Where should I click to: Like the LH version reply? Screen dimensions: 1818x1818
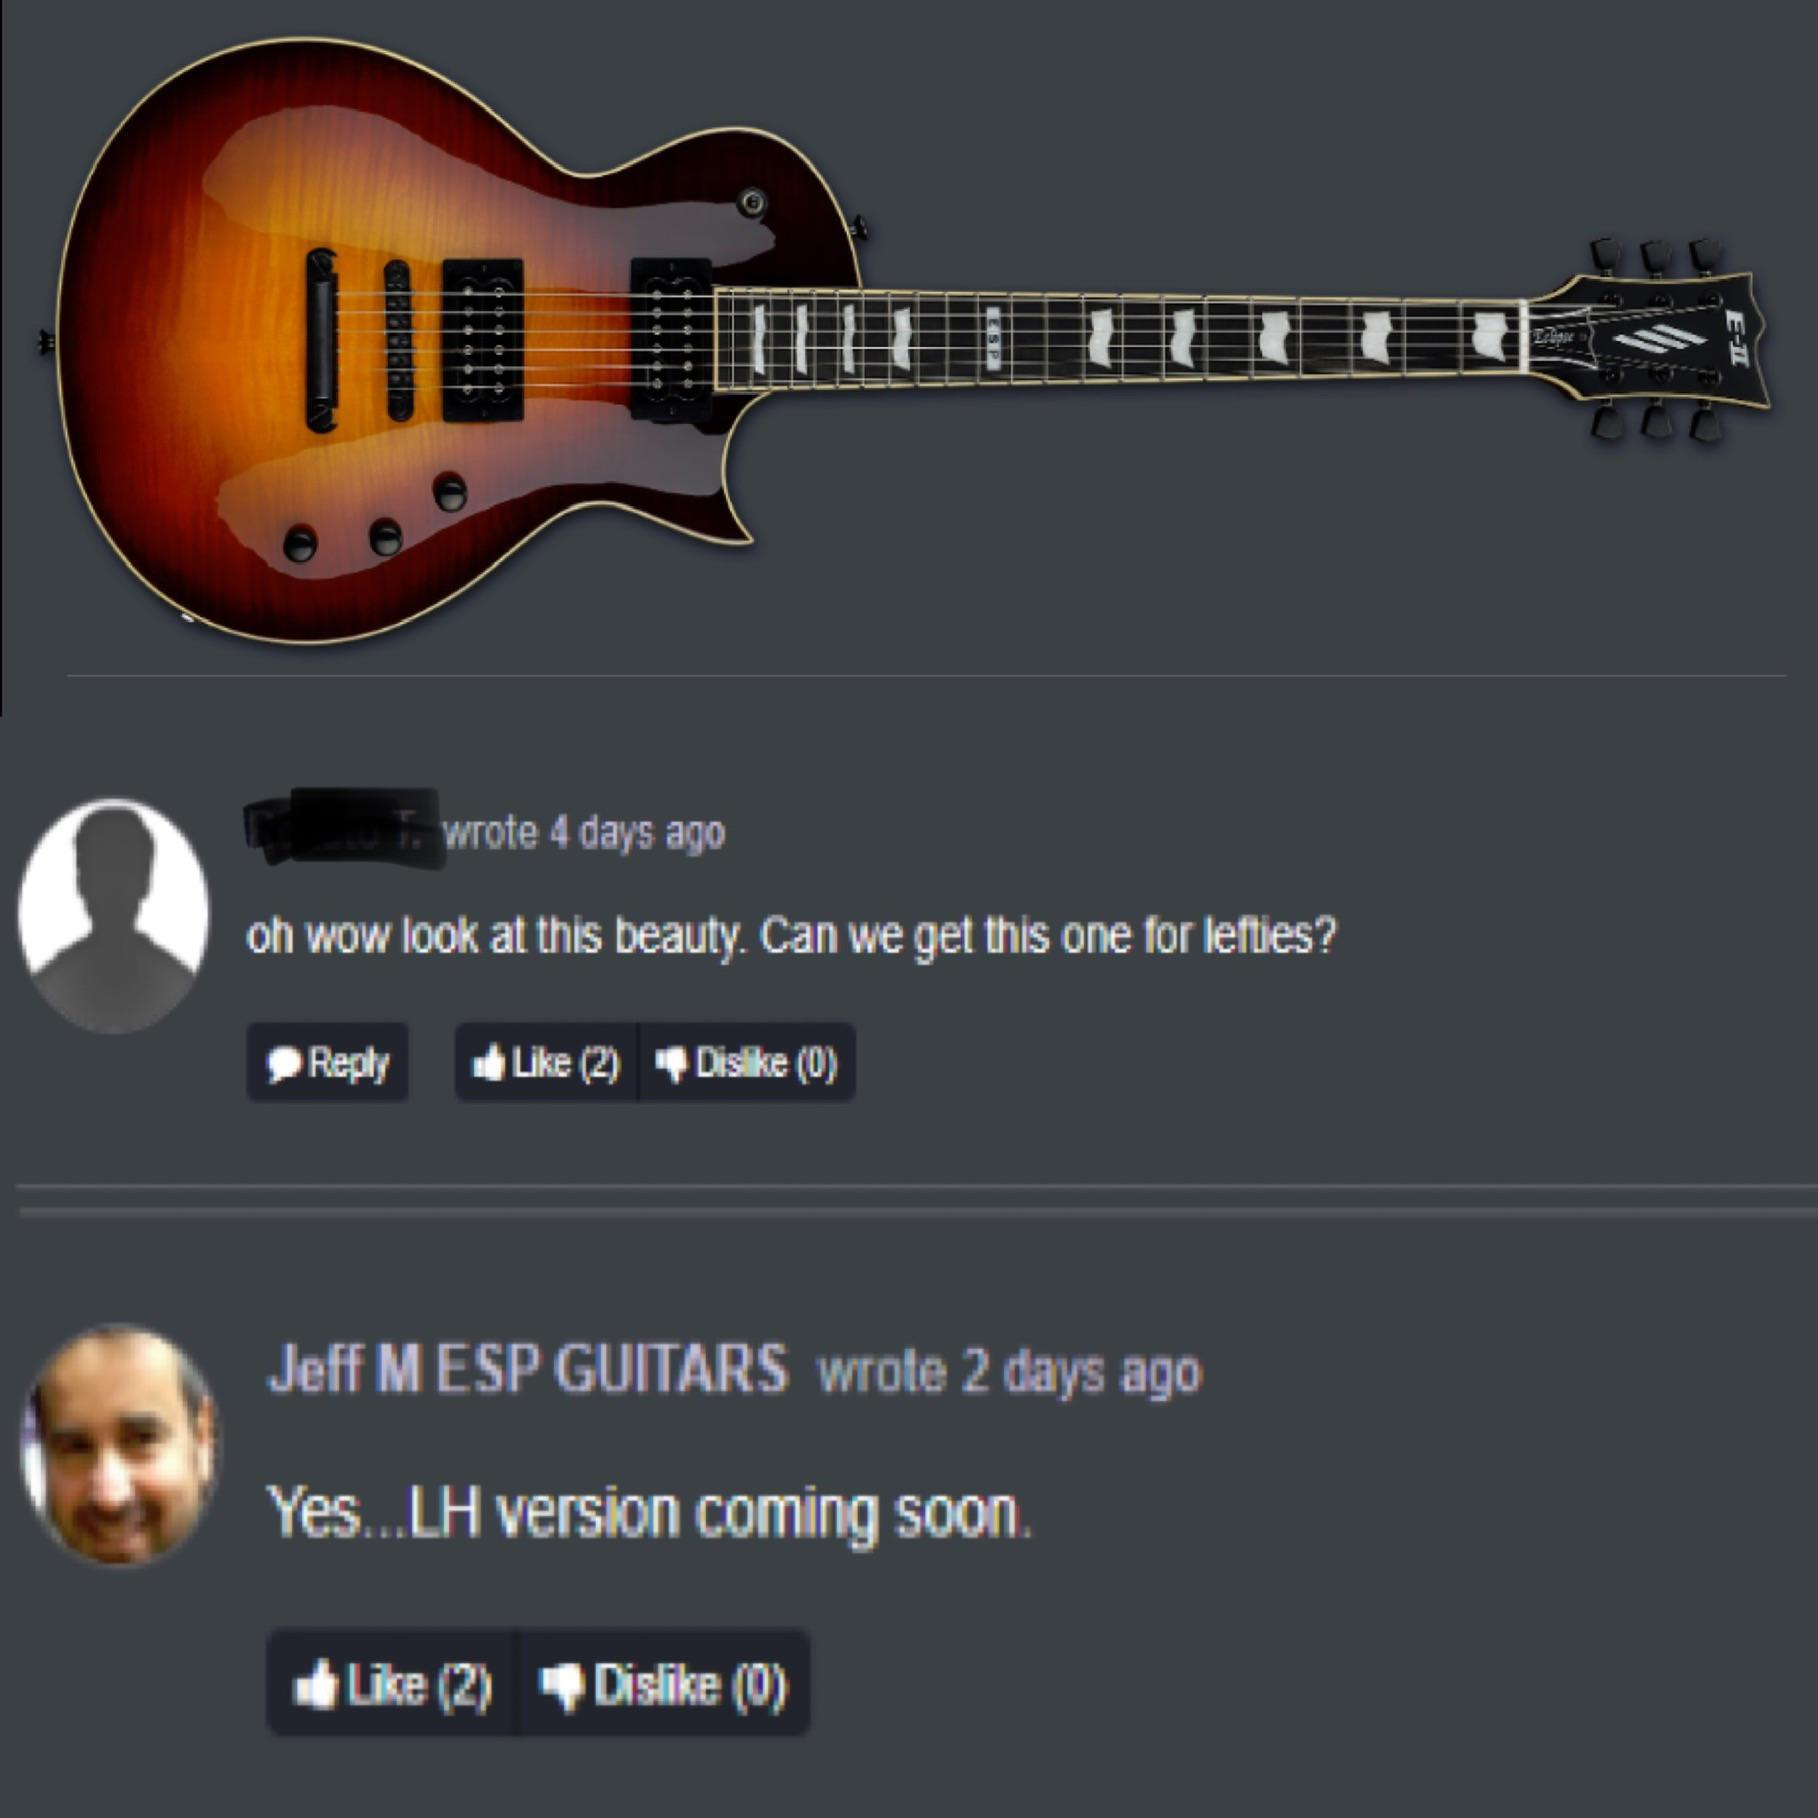pyautogui.click(x=391, y=1684)
